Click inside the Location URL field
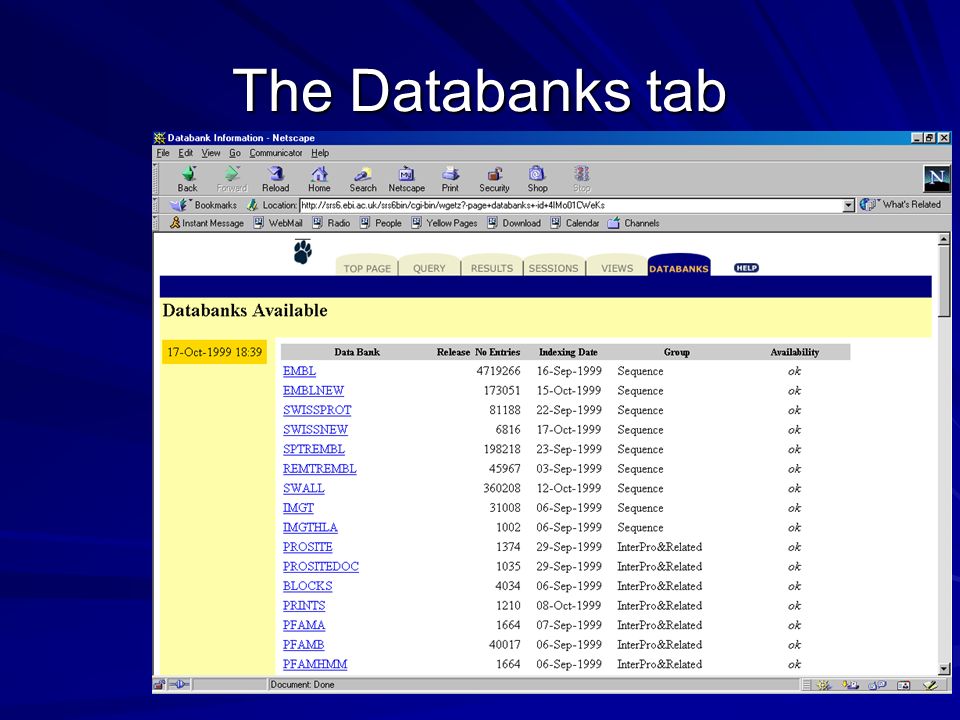 click(x=571, y=205)
